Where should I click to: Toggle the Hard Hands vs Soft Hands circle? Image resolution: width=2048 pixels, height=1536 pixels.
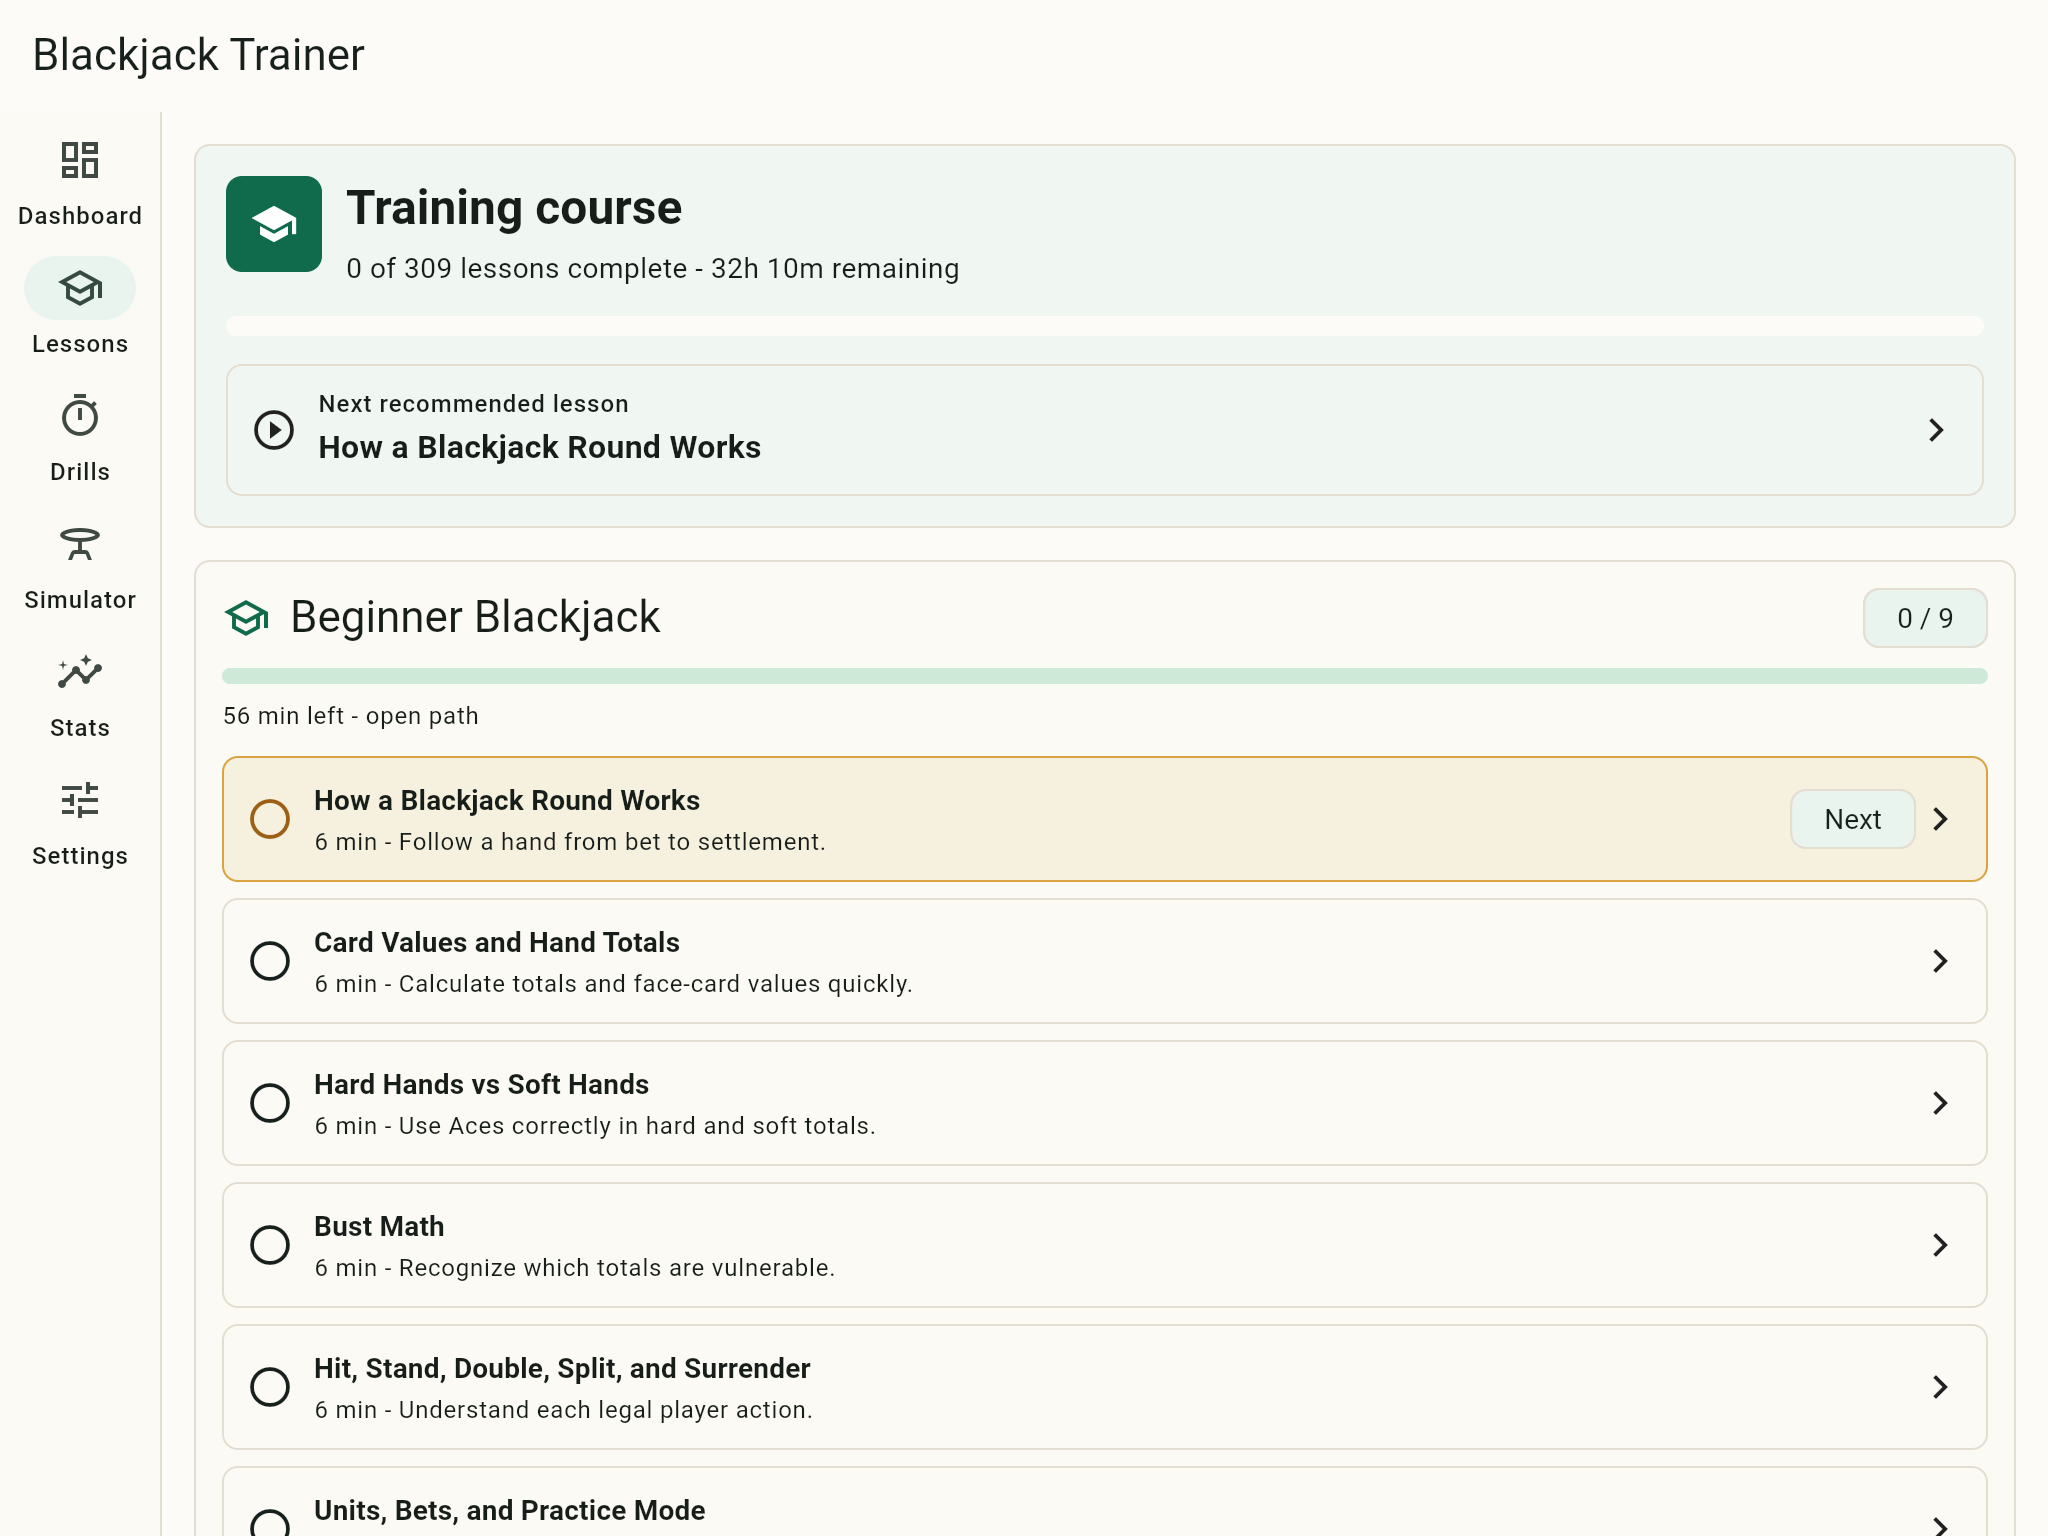(270, 1103)
